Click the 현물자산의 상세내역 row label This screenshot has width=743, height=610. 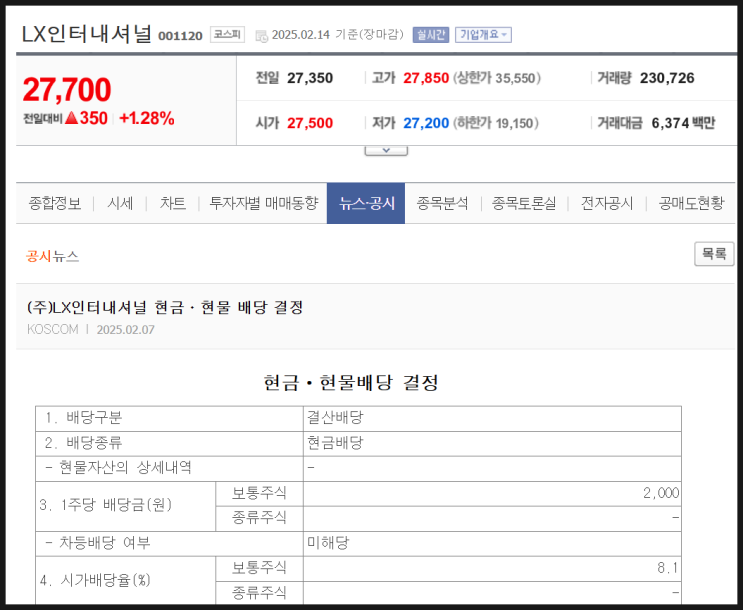(118, 468)
